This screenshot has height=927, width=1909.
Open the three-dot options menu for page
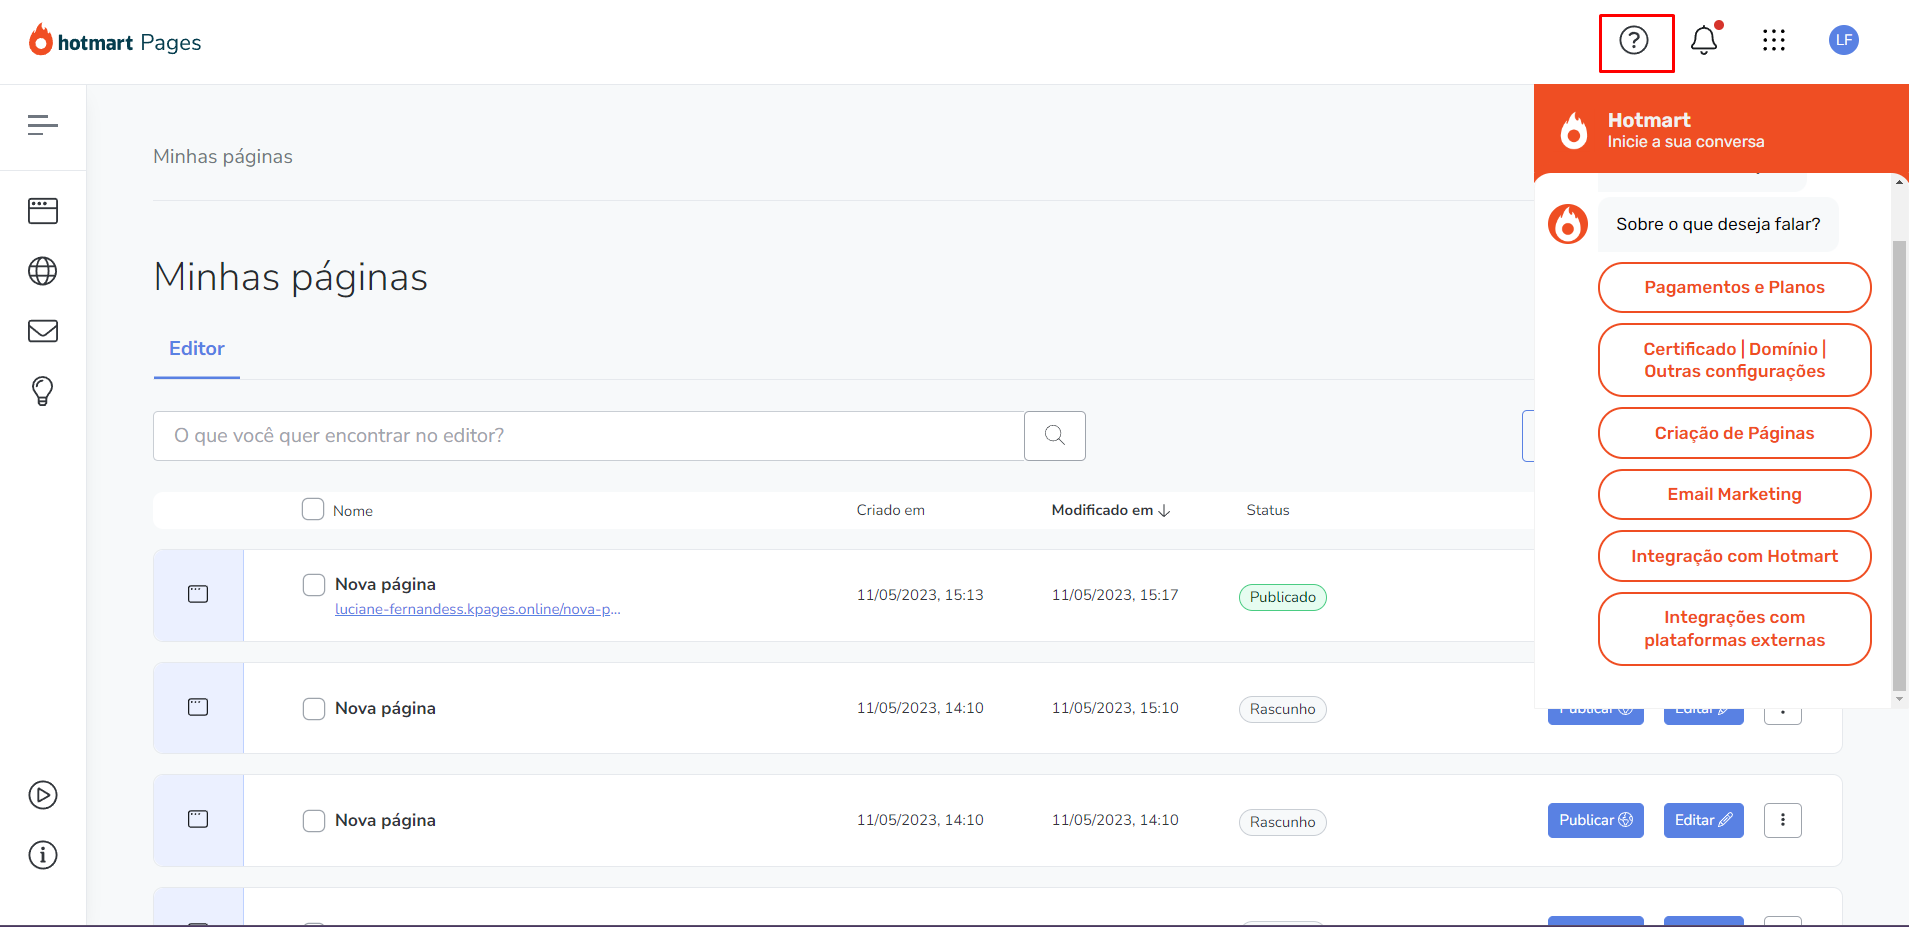(x=1782, y=820)
